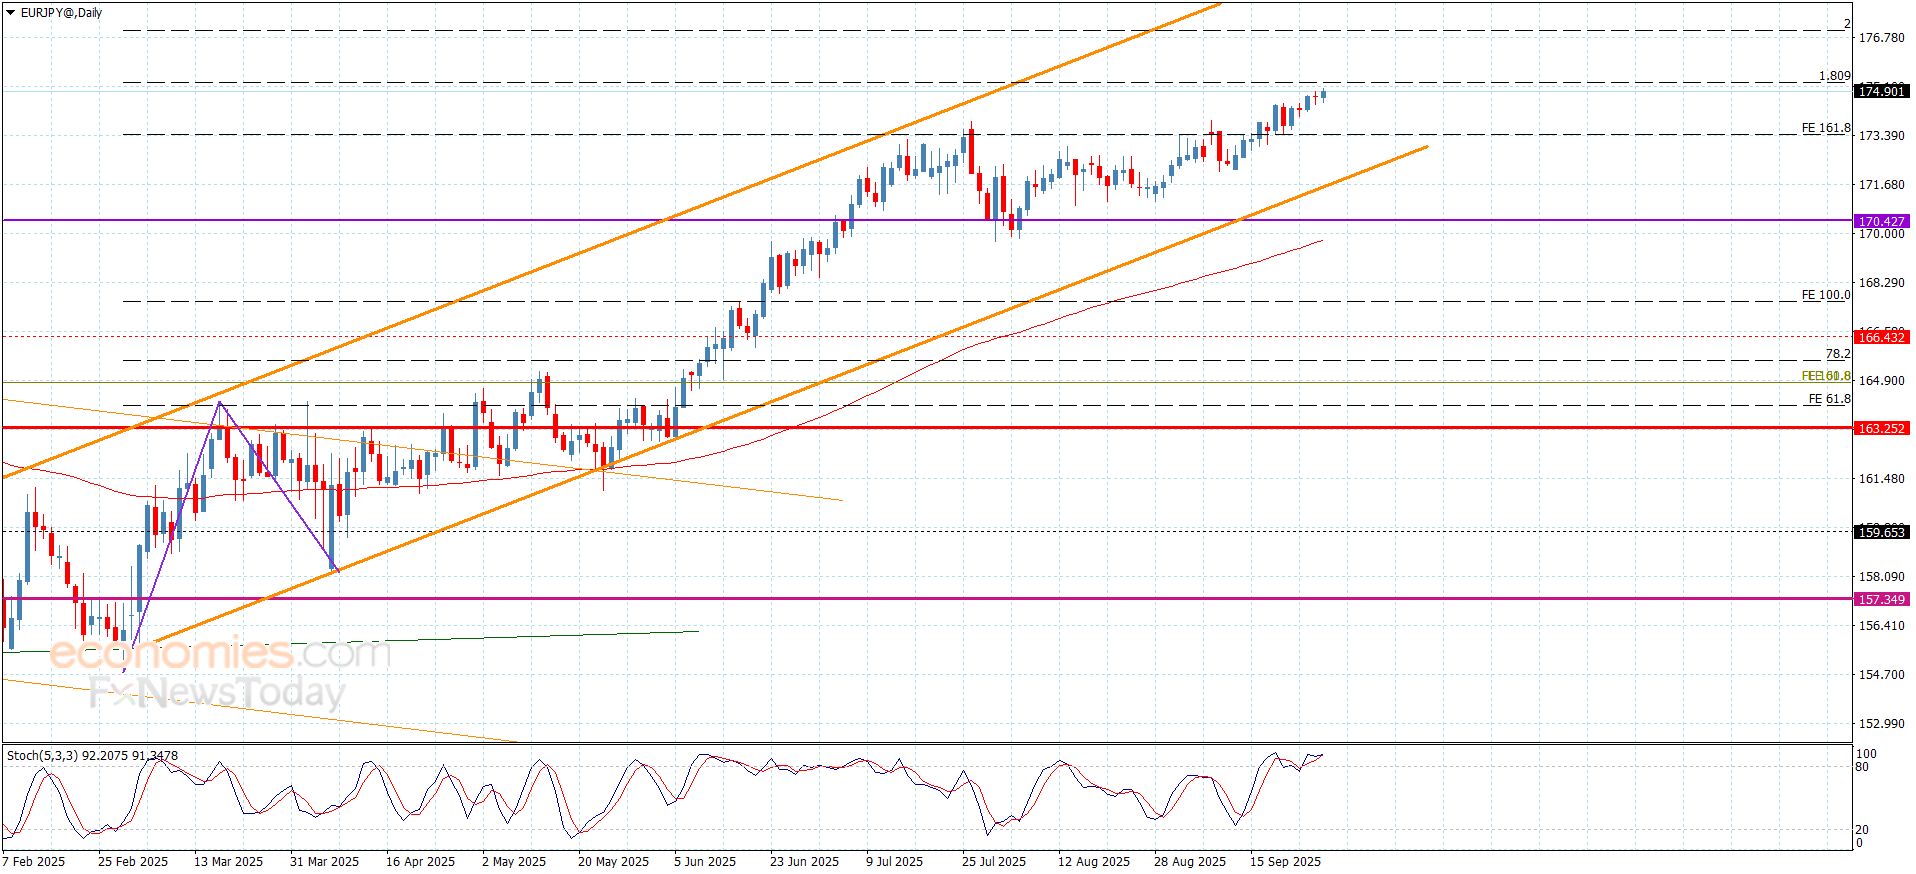Click the 31 Mar 2025 date label
This screenshot has height=874, width=1916.
(324, 861)
